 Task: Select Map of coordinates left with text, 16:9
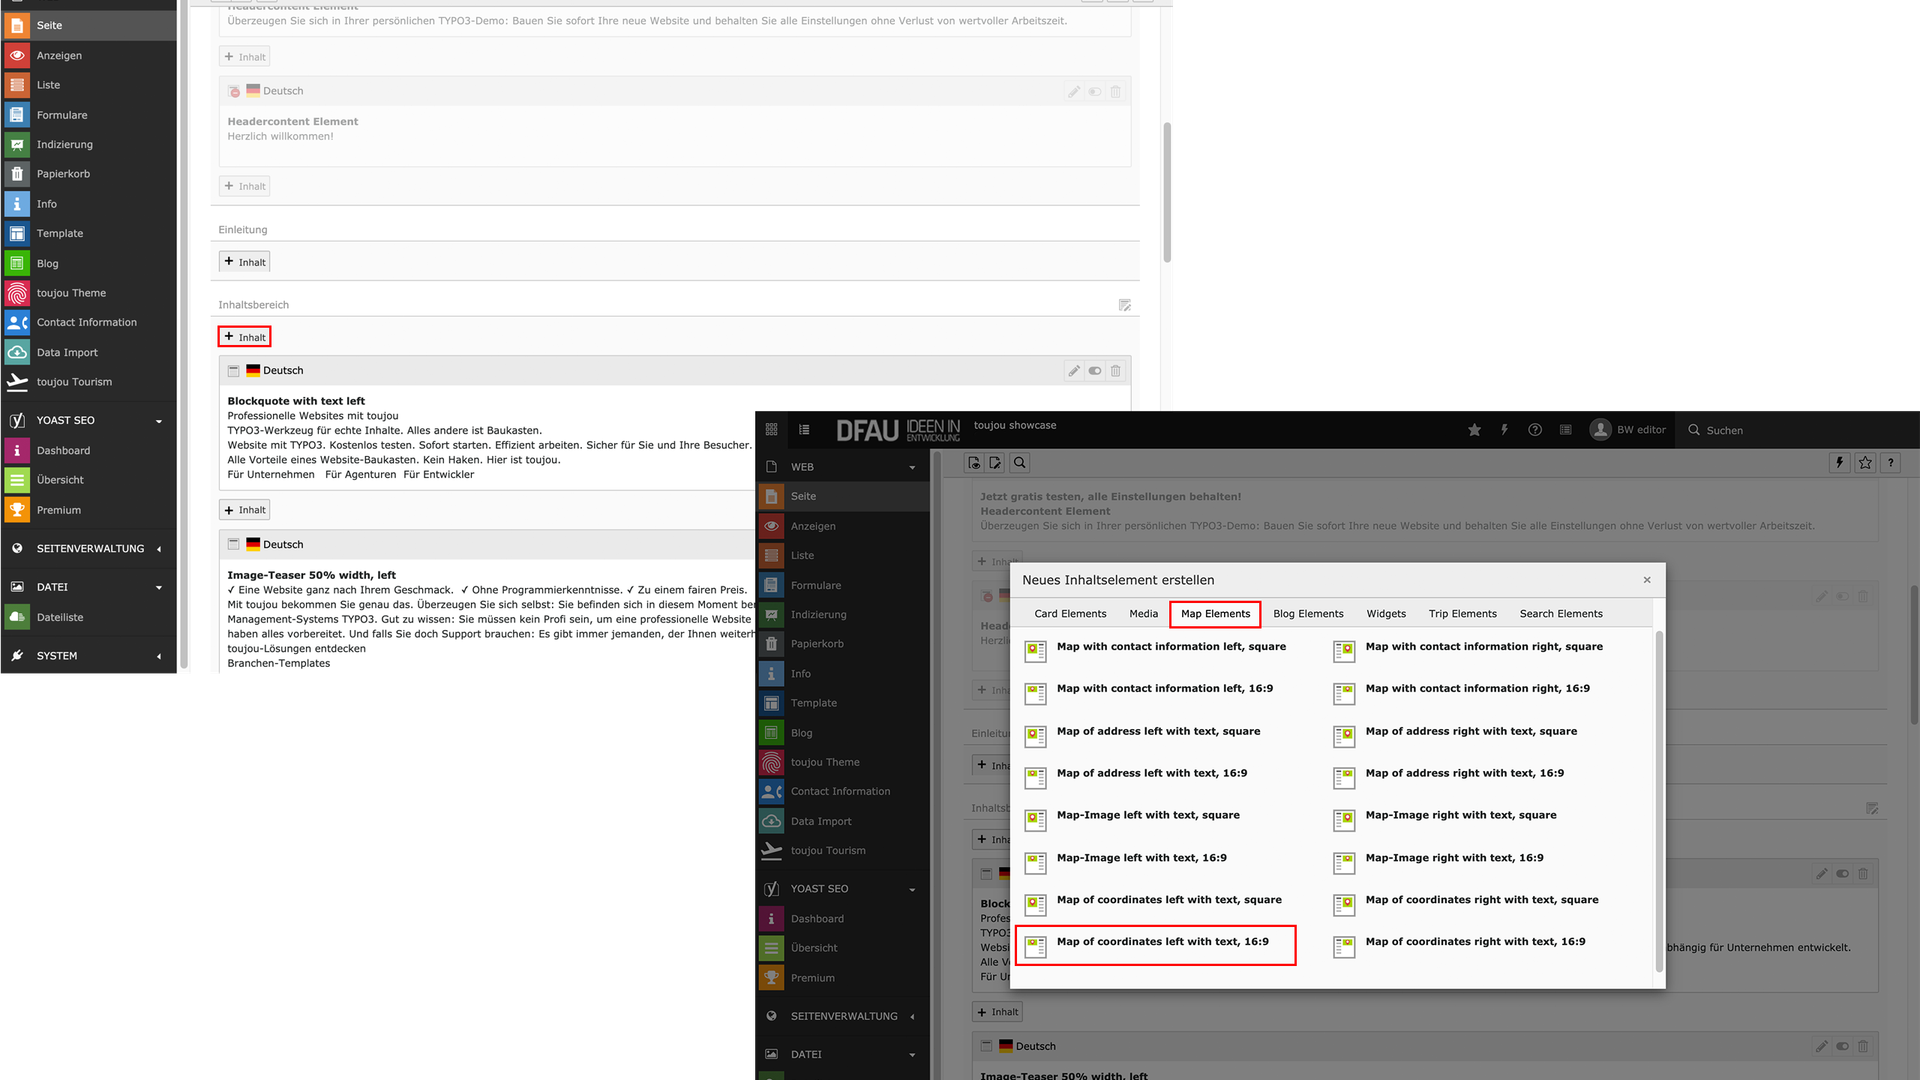[1162, 942]
